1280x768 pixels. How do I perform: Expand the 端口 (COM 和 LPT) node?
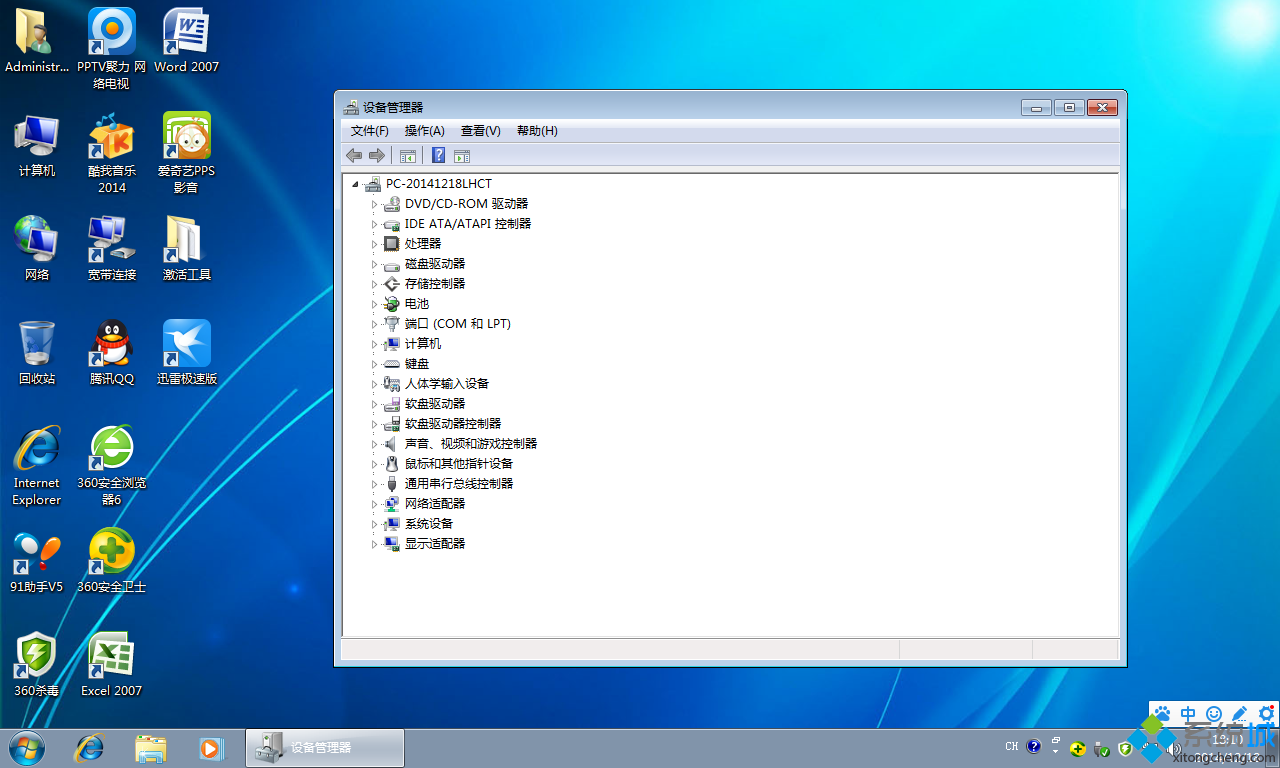(x=375, y=324)
